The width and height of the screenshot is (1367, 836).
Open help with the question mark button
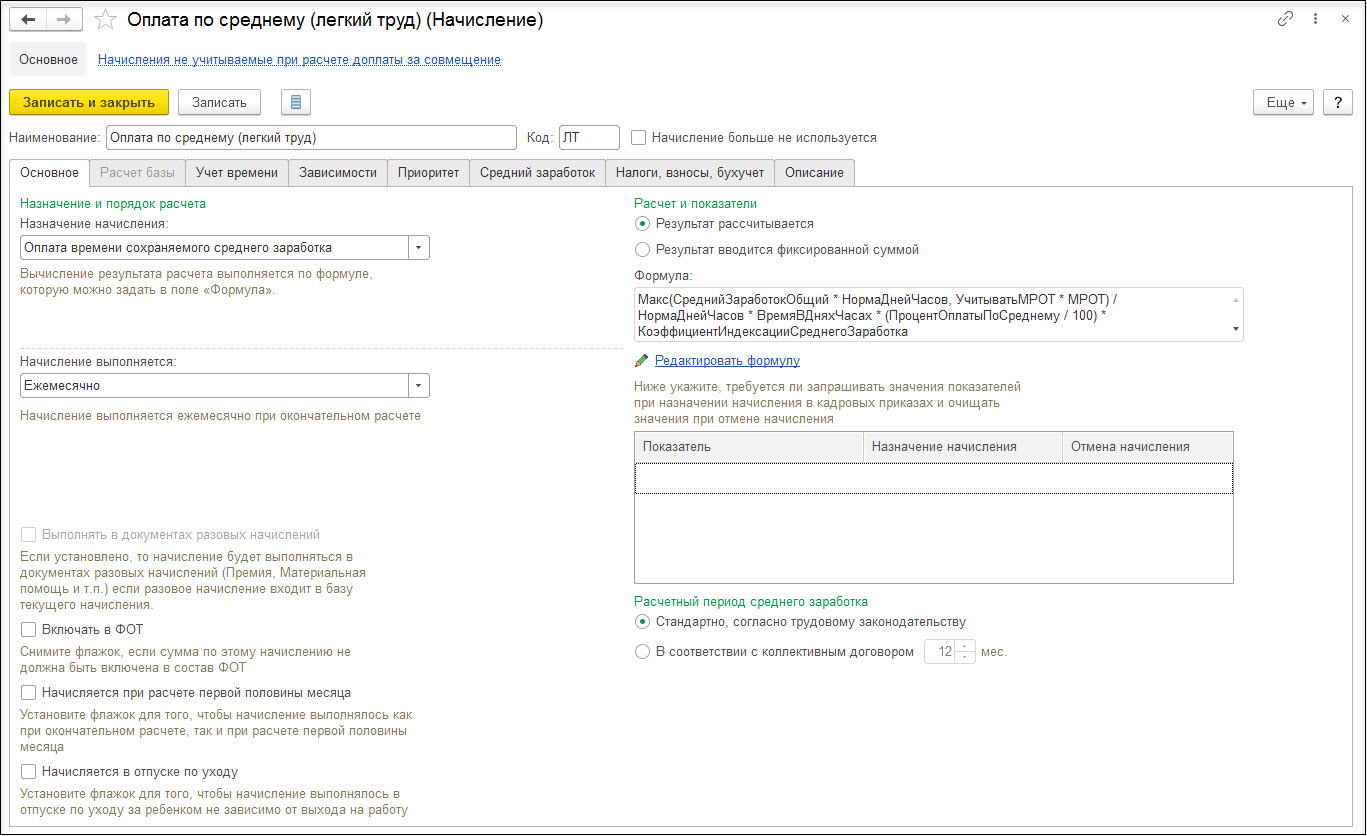click(1338, 102)
